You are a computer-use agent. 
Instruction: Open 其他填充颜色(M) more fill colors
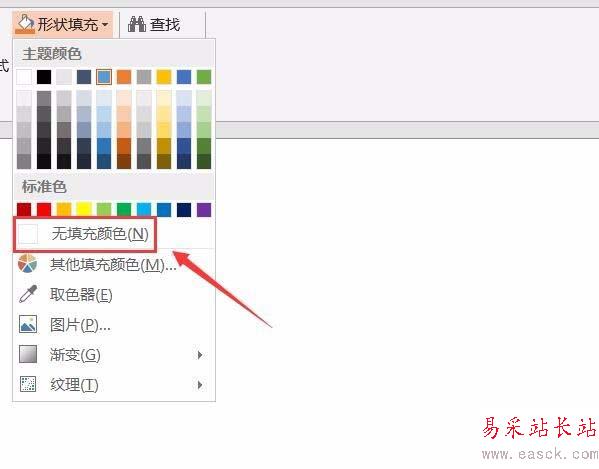[113, 264]
